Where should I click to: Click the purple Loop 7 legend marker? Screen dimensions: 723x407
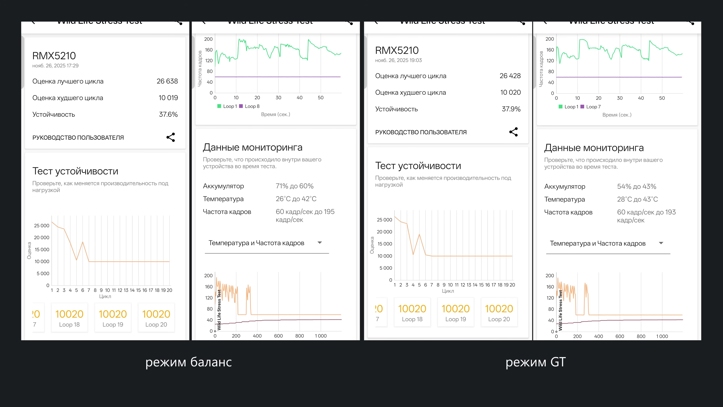[x=582, y=106]
